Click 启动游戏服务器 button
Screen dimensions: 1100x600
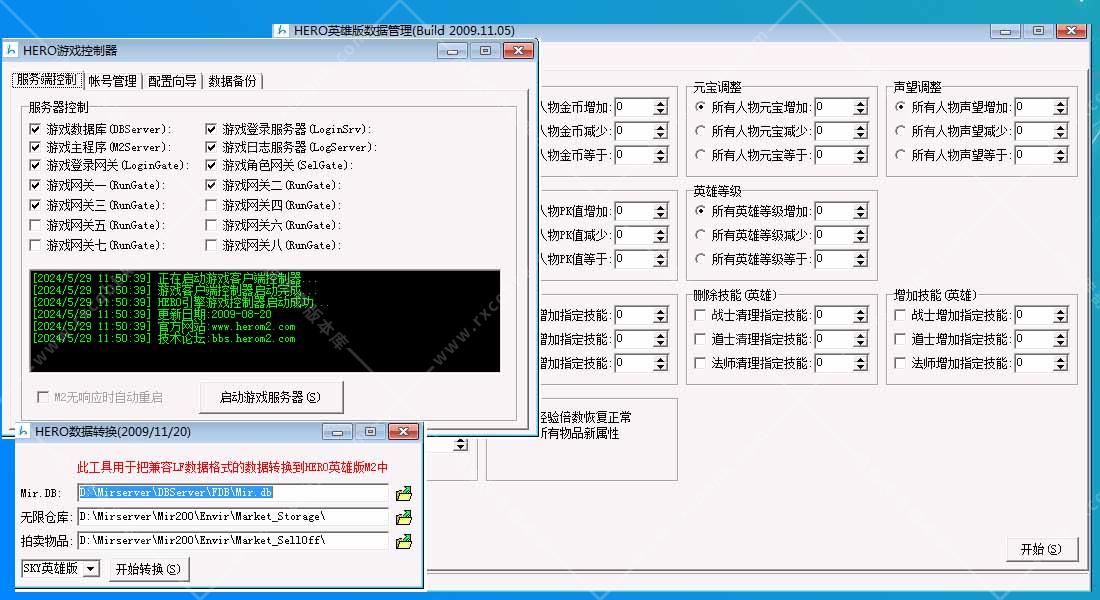coord(271,397)
